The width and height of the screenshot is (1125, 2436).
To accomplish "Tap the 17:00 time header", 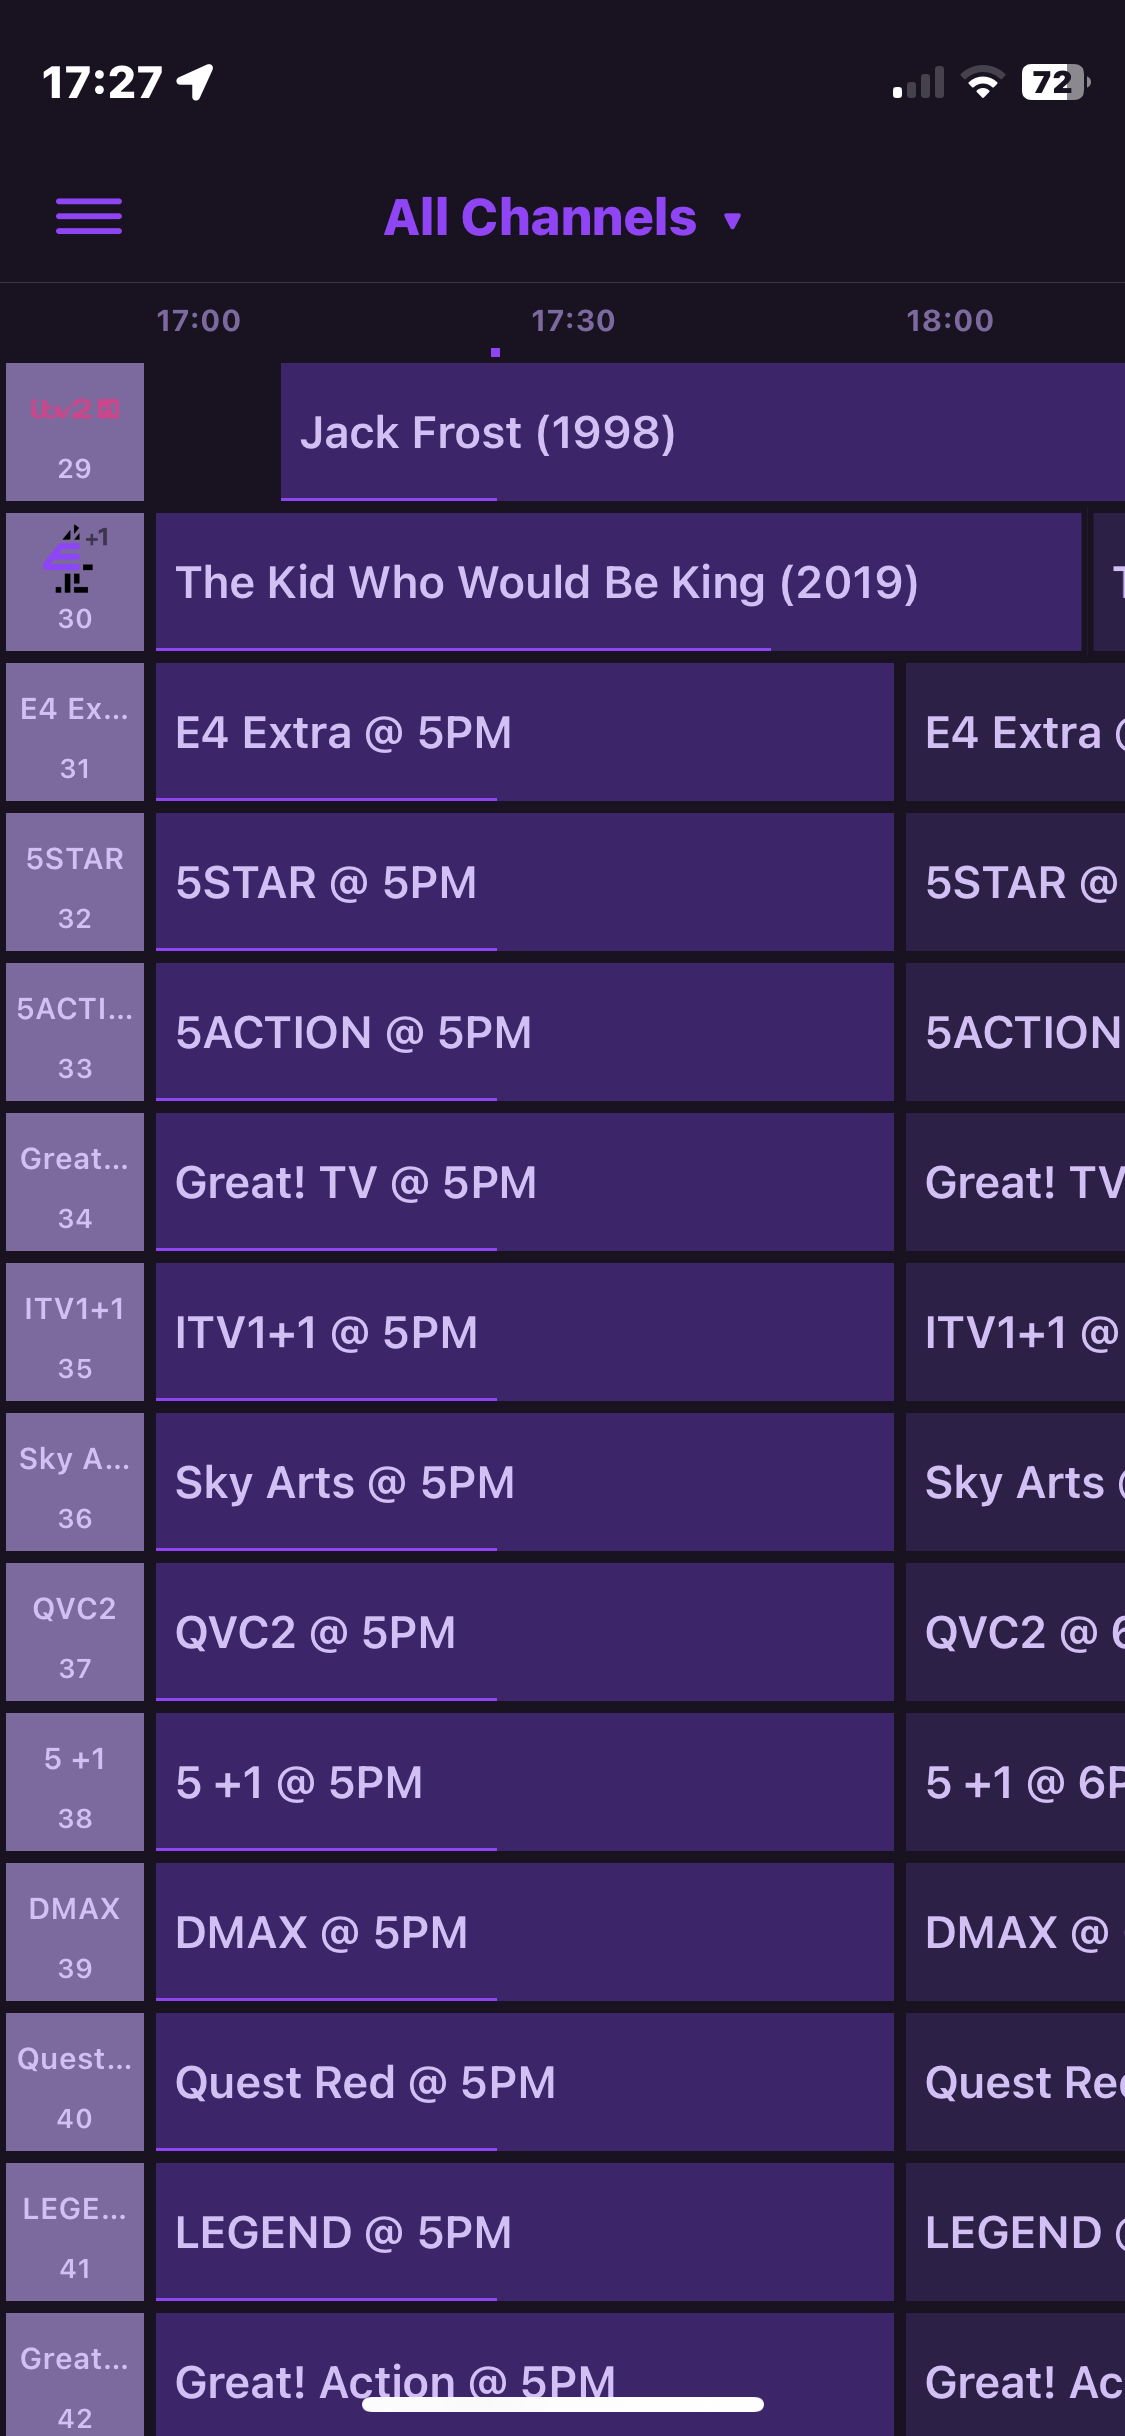I will coord(198,321).
